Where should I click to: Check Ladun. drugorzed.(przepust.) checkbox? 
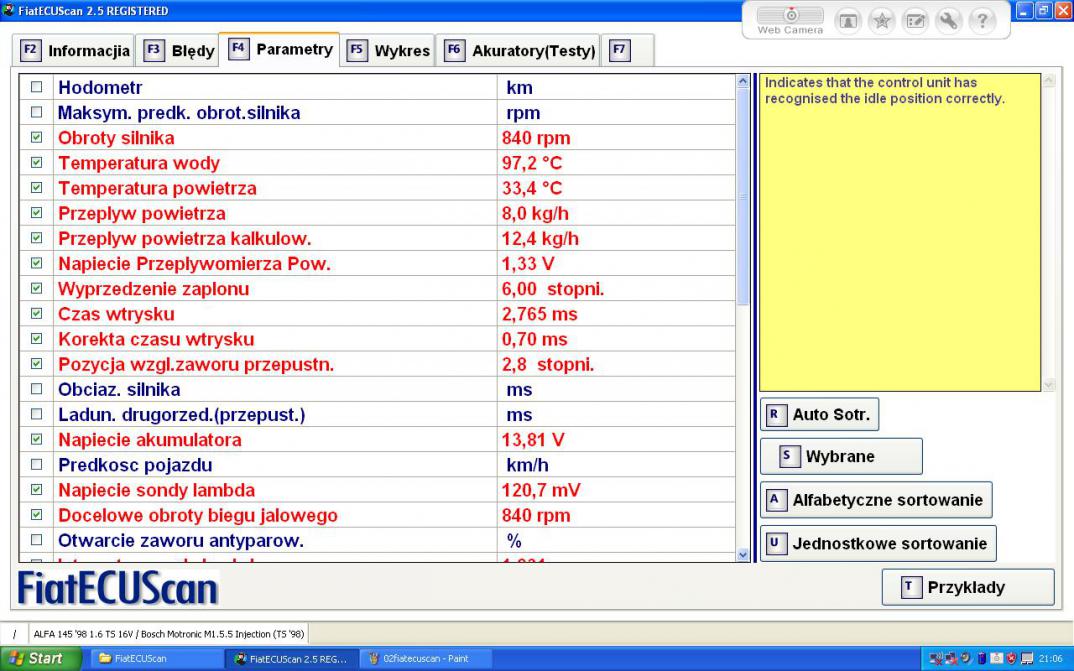pos(36,414)
